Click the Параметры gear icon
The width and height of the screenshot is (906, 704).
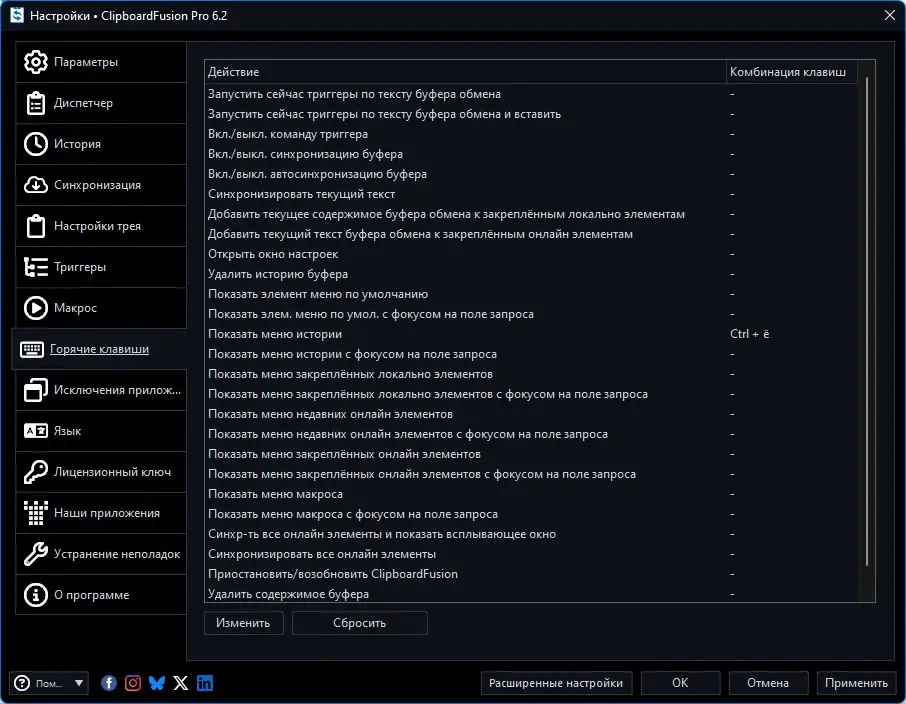point(35,62)
